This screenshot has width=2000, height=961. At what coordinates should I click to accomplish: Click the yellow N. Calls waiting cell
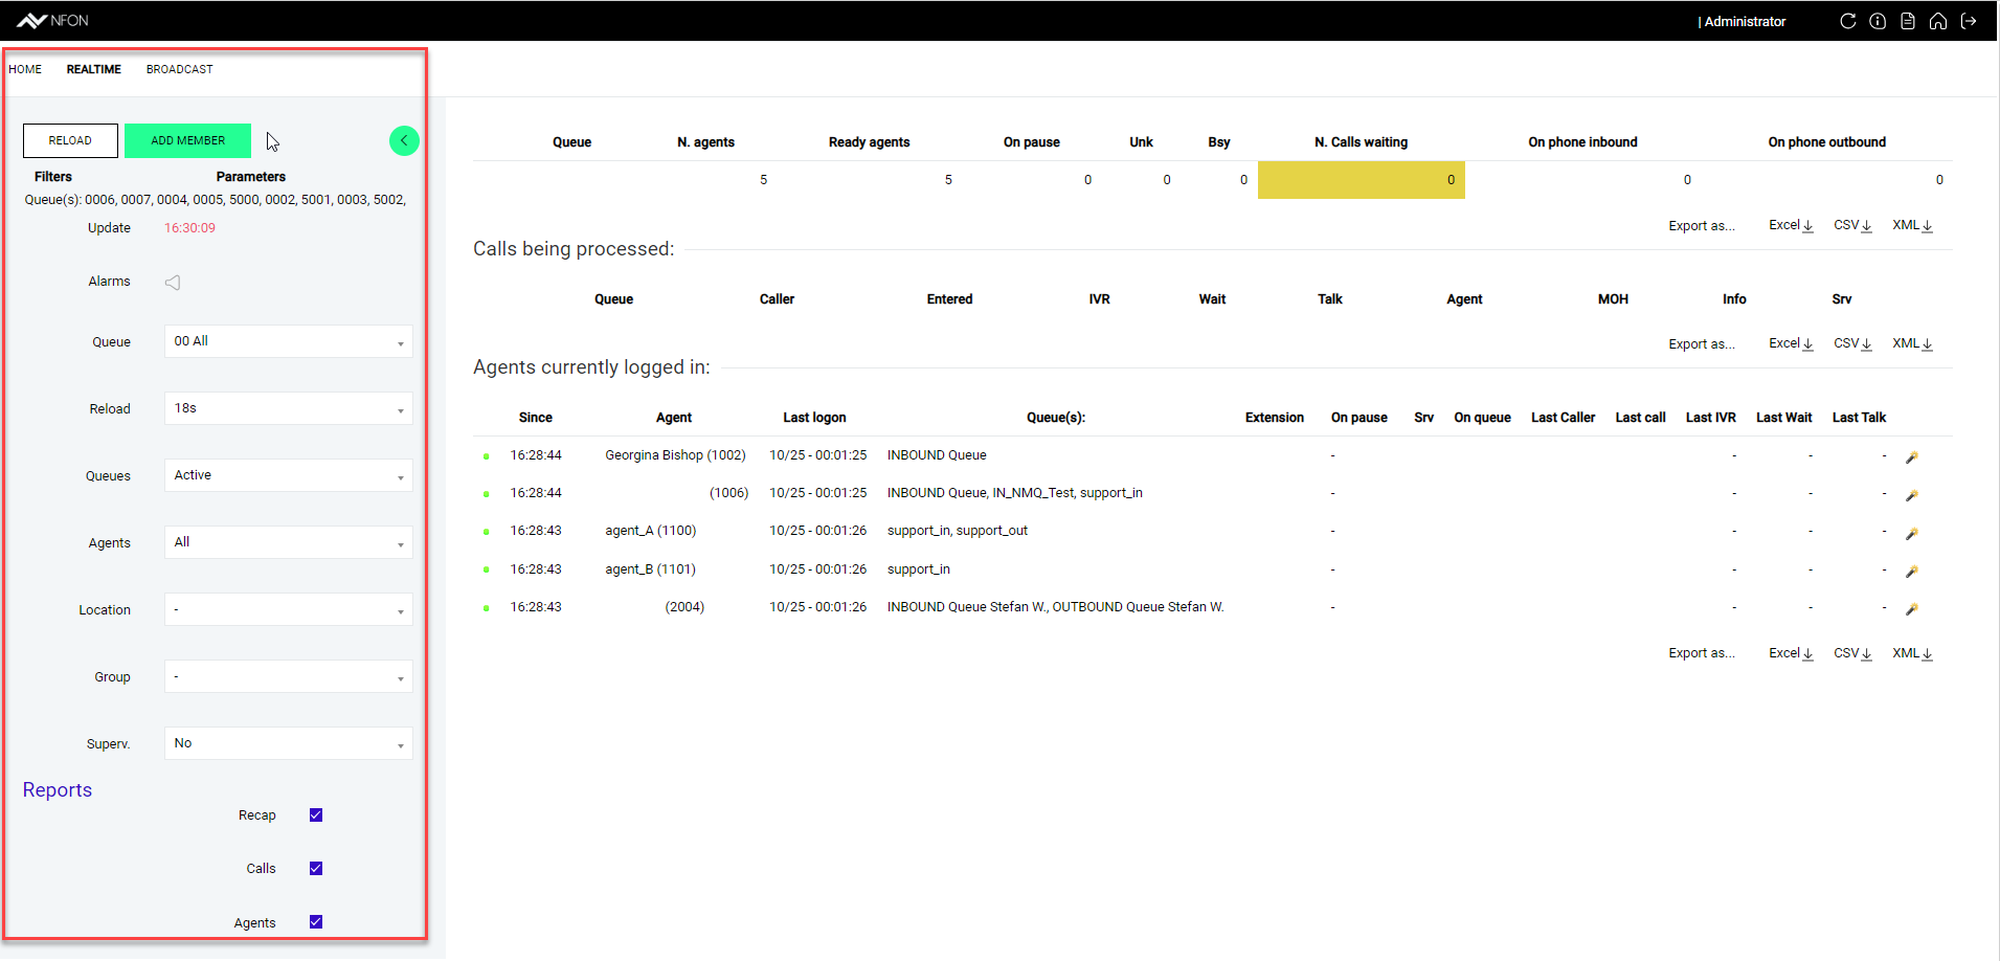click(x=1360, y=180)
